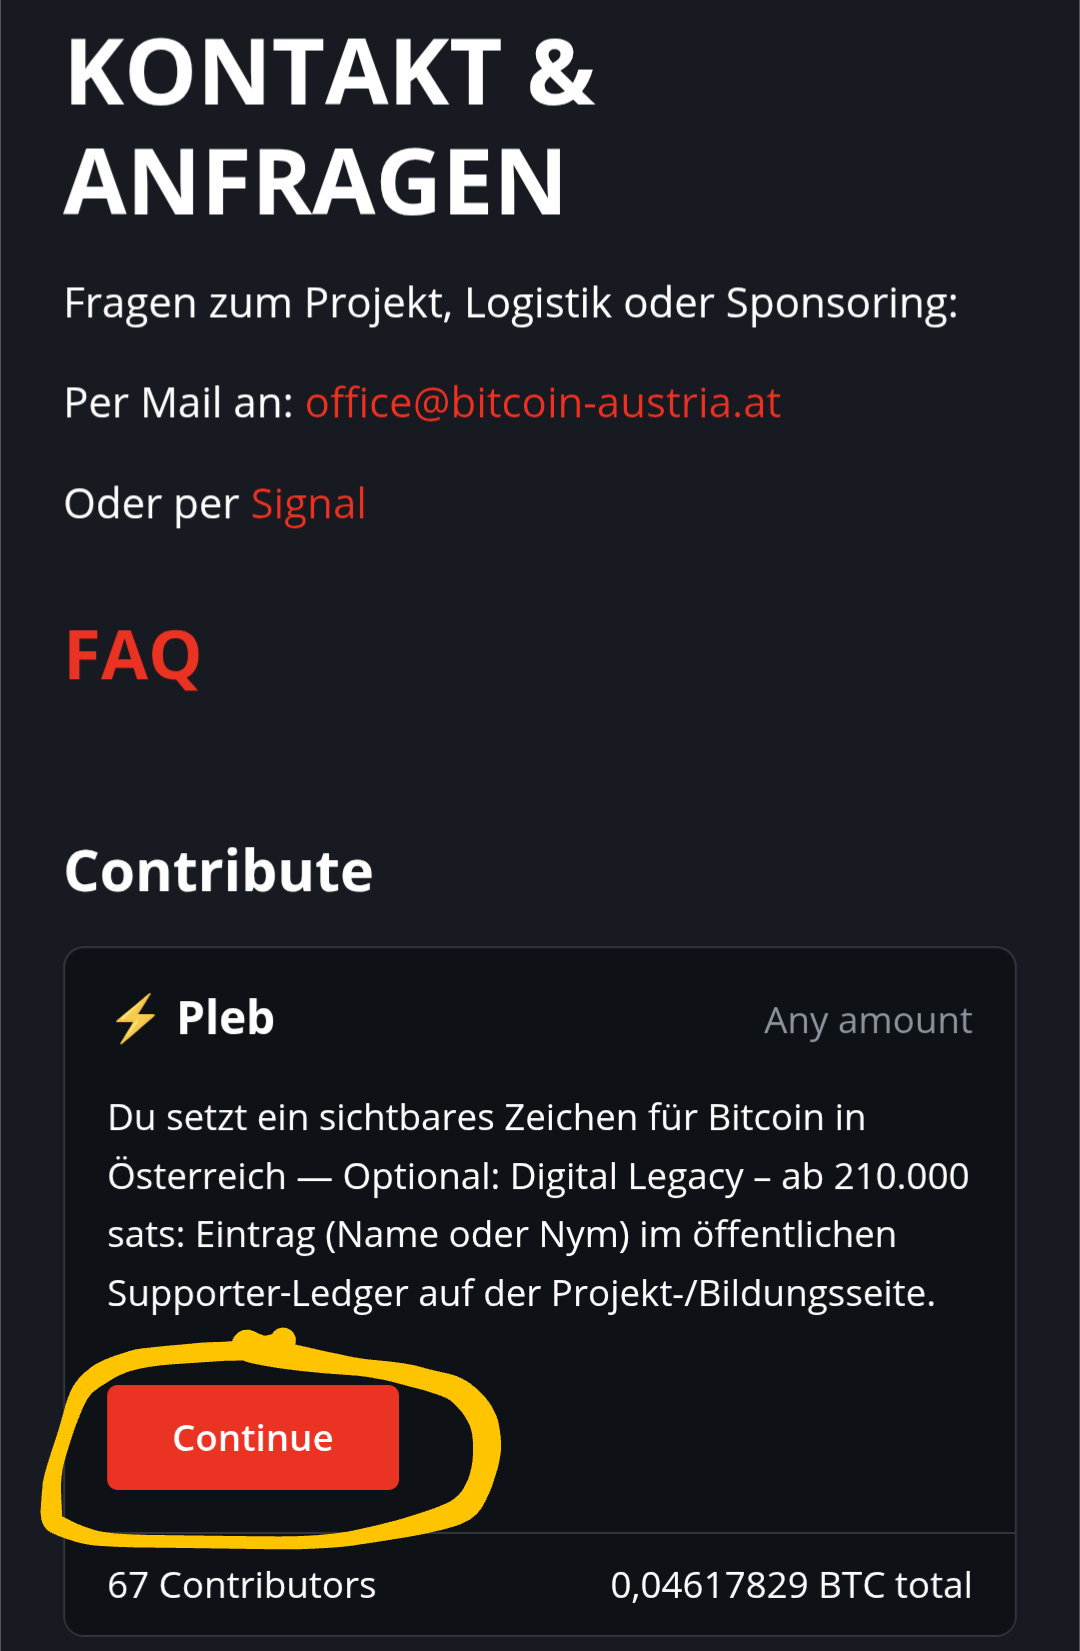This screenshot has width=1080, height=1651.
Task: Click "Digital Legacy" in the Pleb description
Action: point(627,1177)
